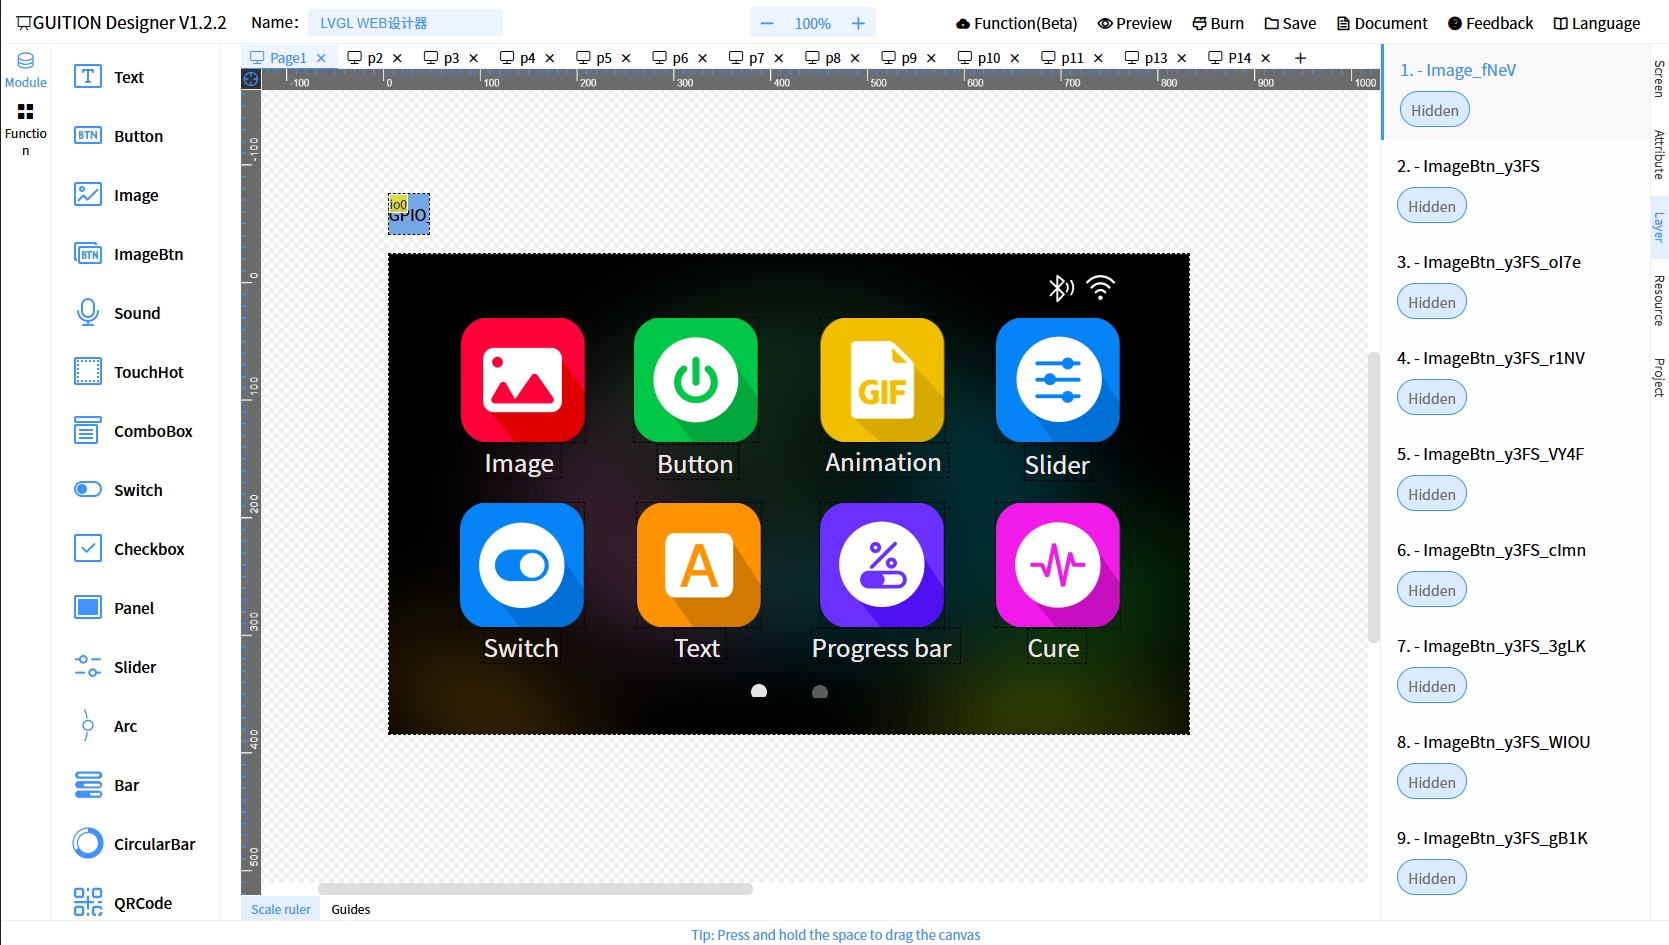This screenshot has height=945, width=1669.
Task: Open the Language menu
Action: click(1596, 23)
